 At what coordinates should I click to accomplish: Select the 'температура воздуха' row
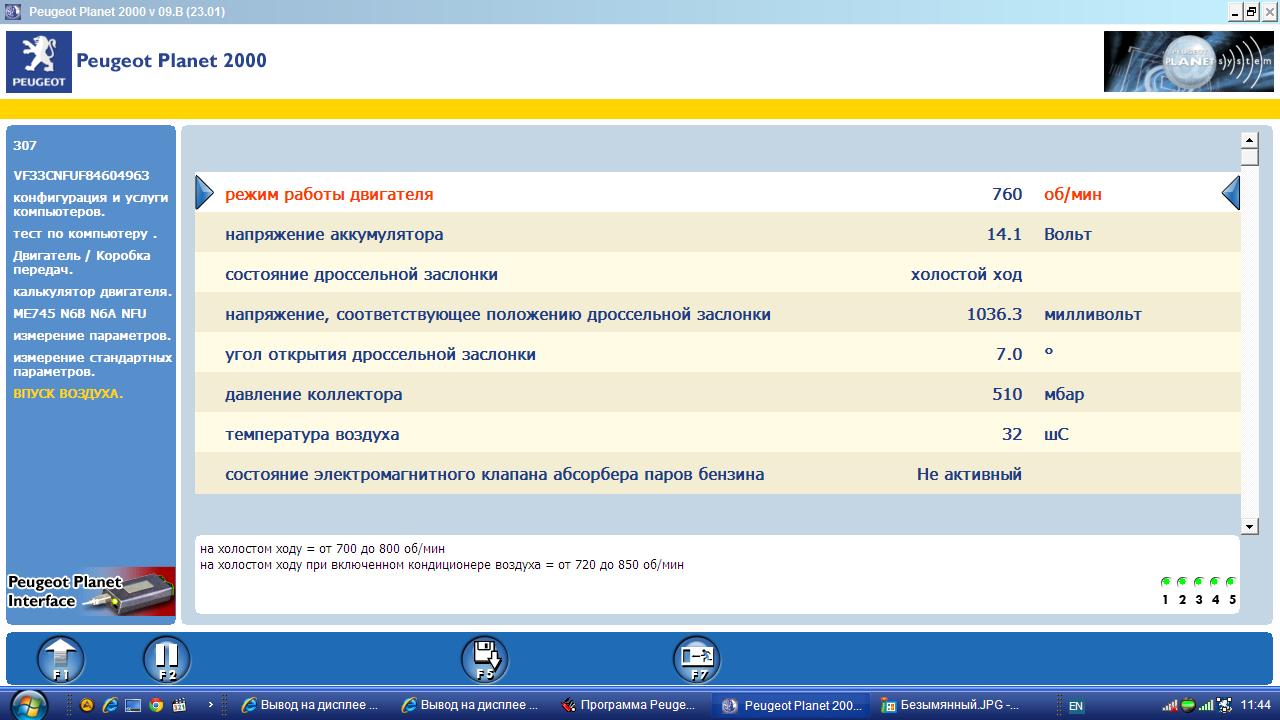pyautogui.click(x=717, y=433)
